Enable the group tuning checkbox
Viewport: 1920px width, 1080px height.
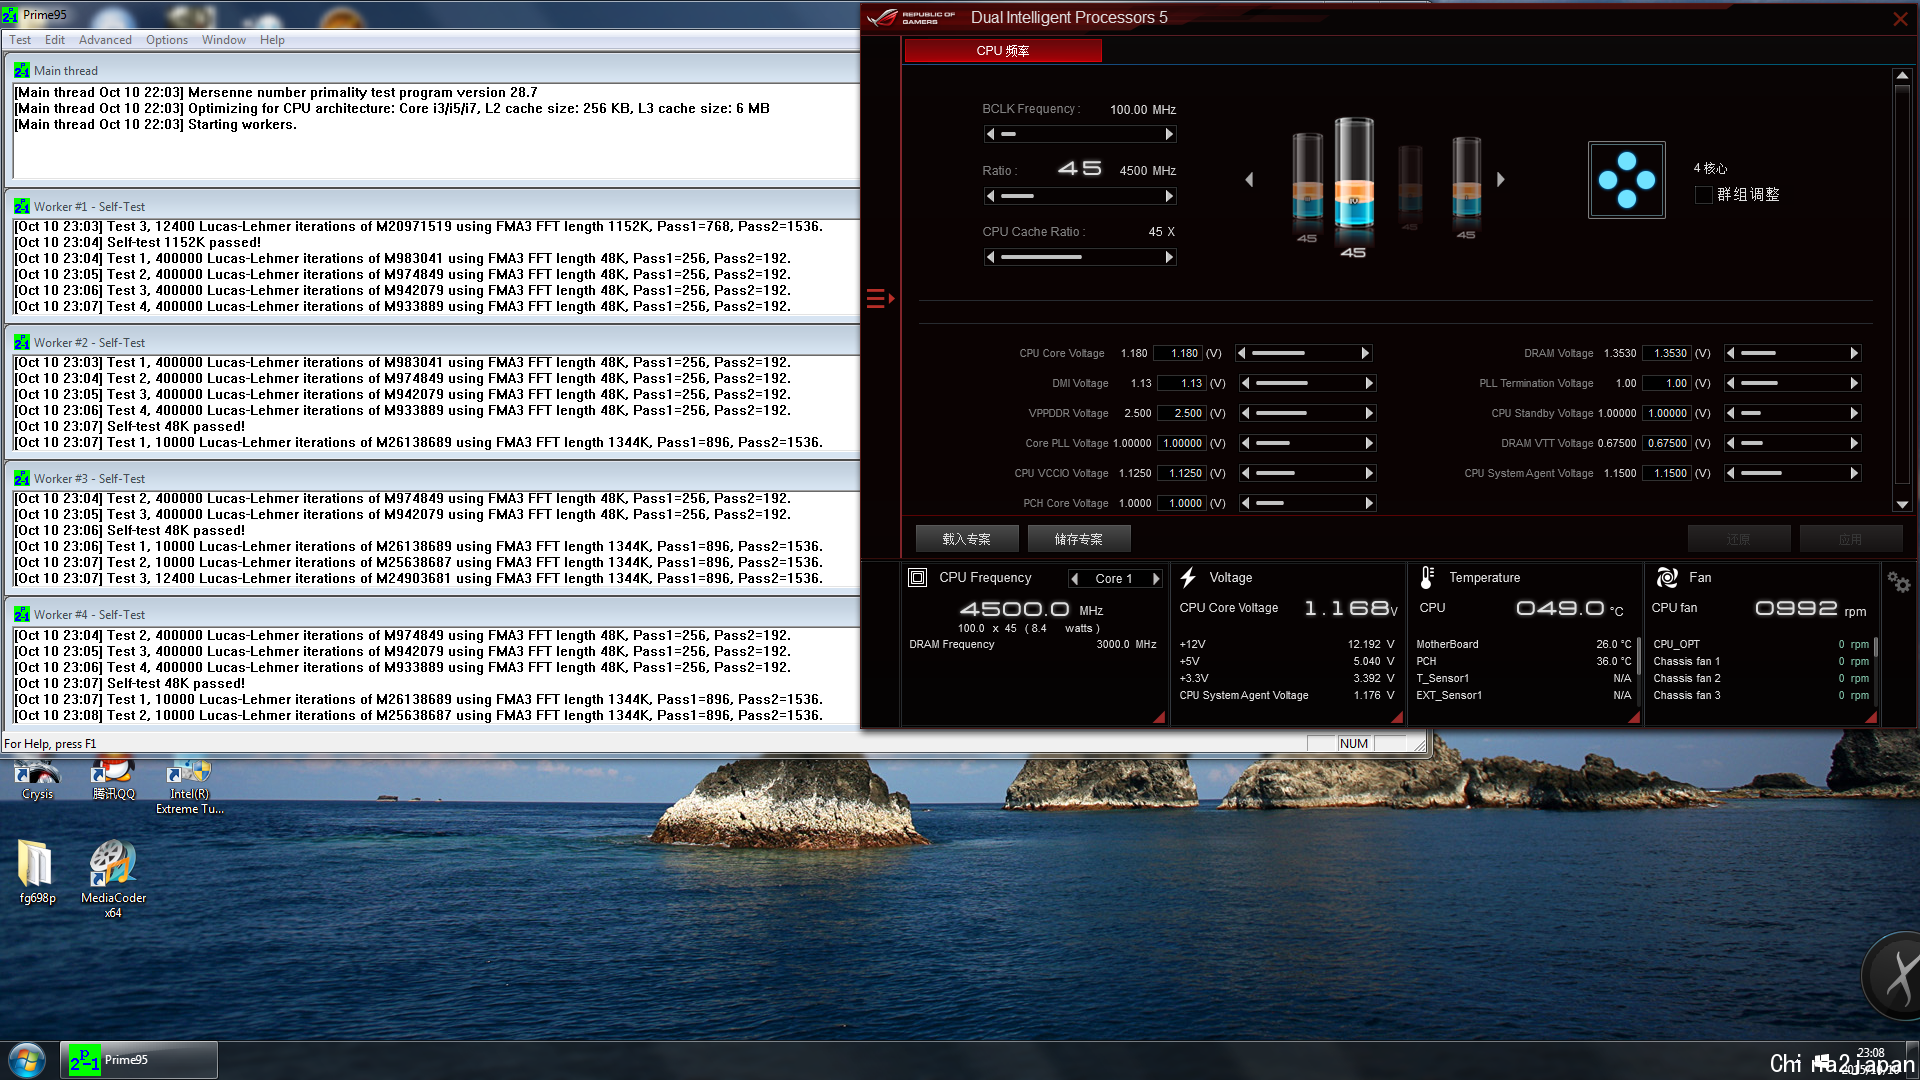coord(1703,195)
